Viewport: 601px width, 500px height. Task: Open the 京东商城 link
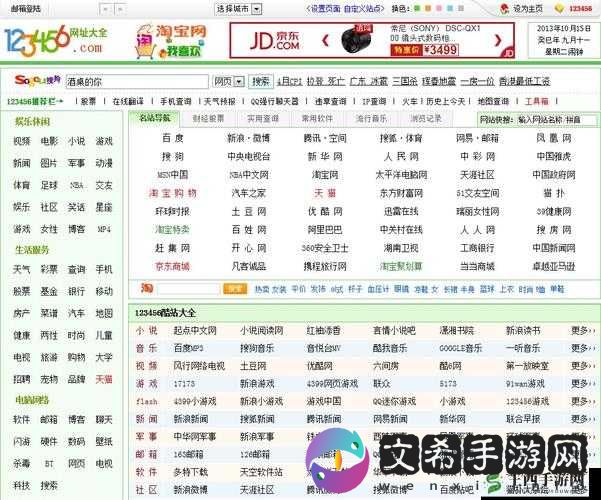click(x=172, y=266)
